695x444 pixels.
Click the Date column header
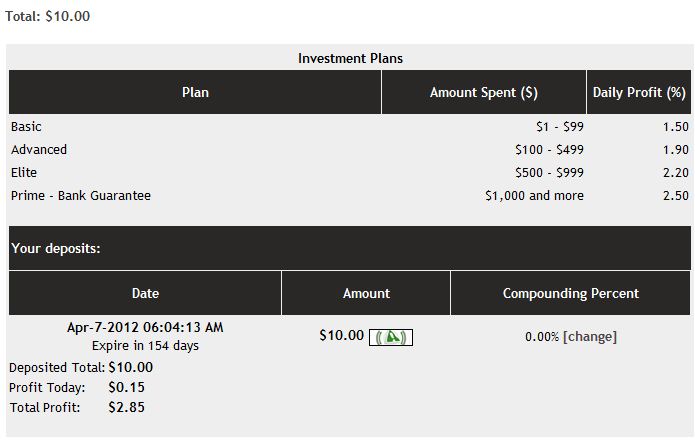[145, 294]
